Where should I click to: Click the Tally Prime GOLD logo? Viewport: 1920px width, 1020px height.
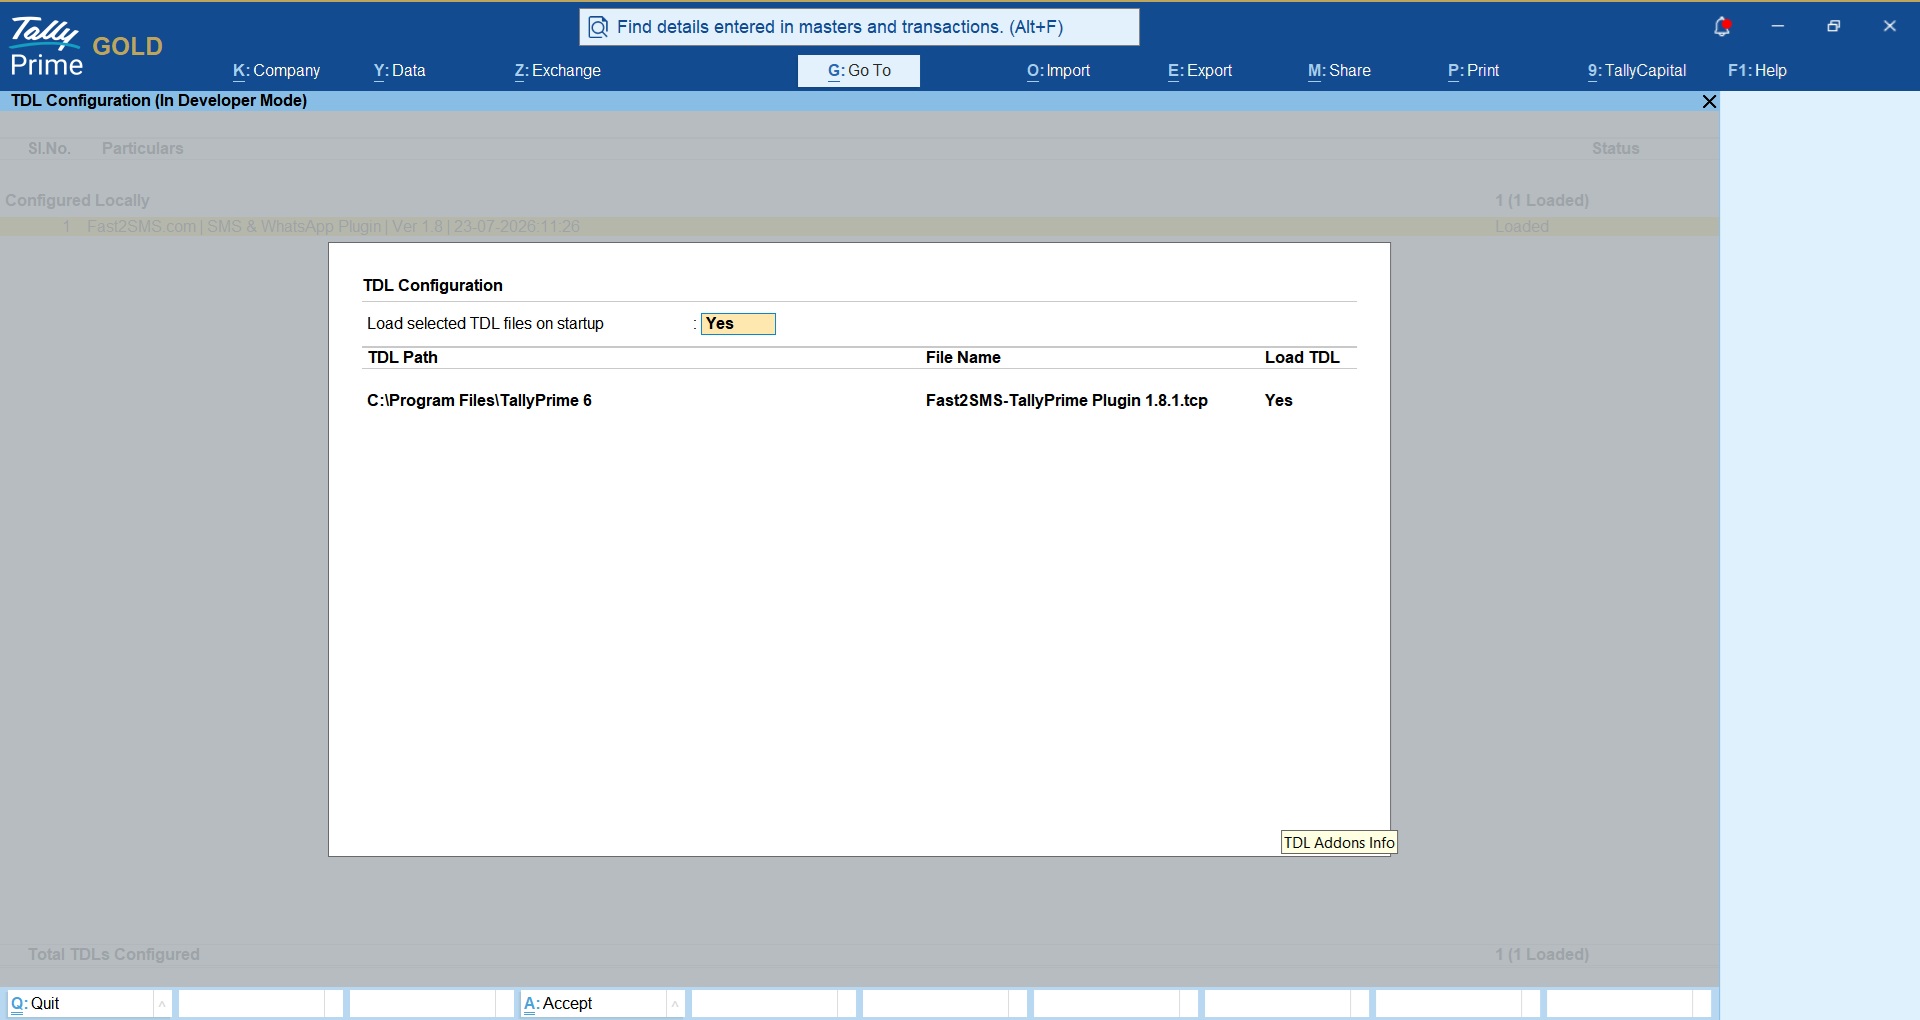click(86, 47)
